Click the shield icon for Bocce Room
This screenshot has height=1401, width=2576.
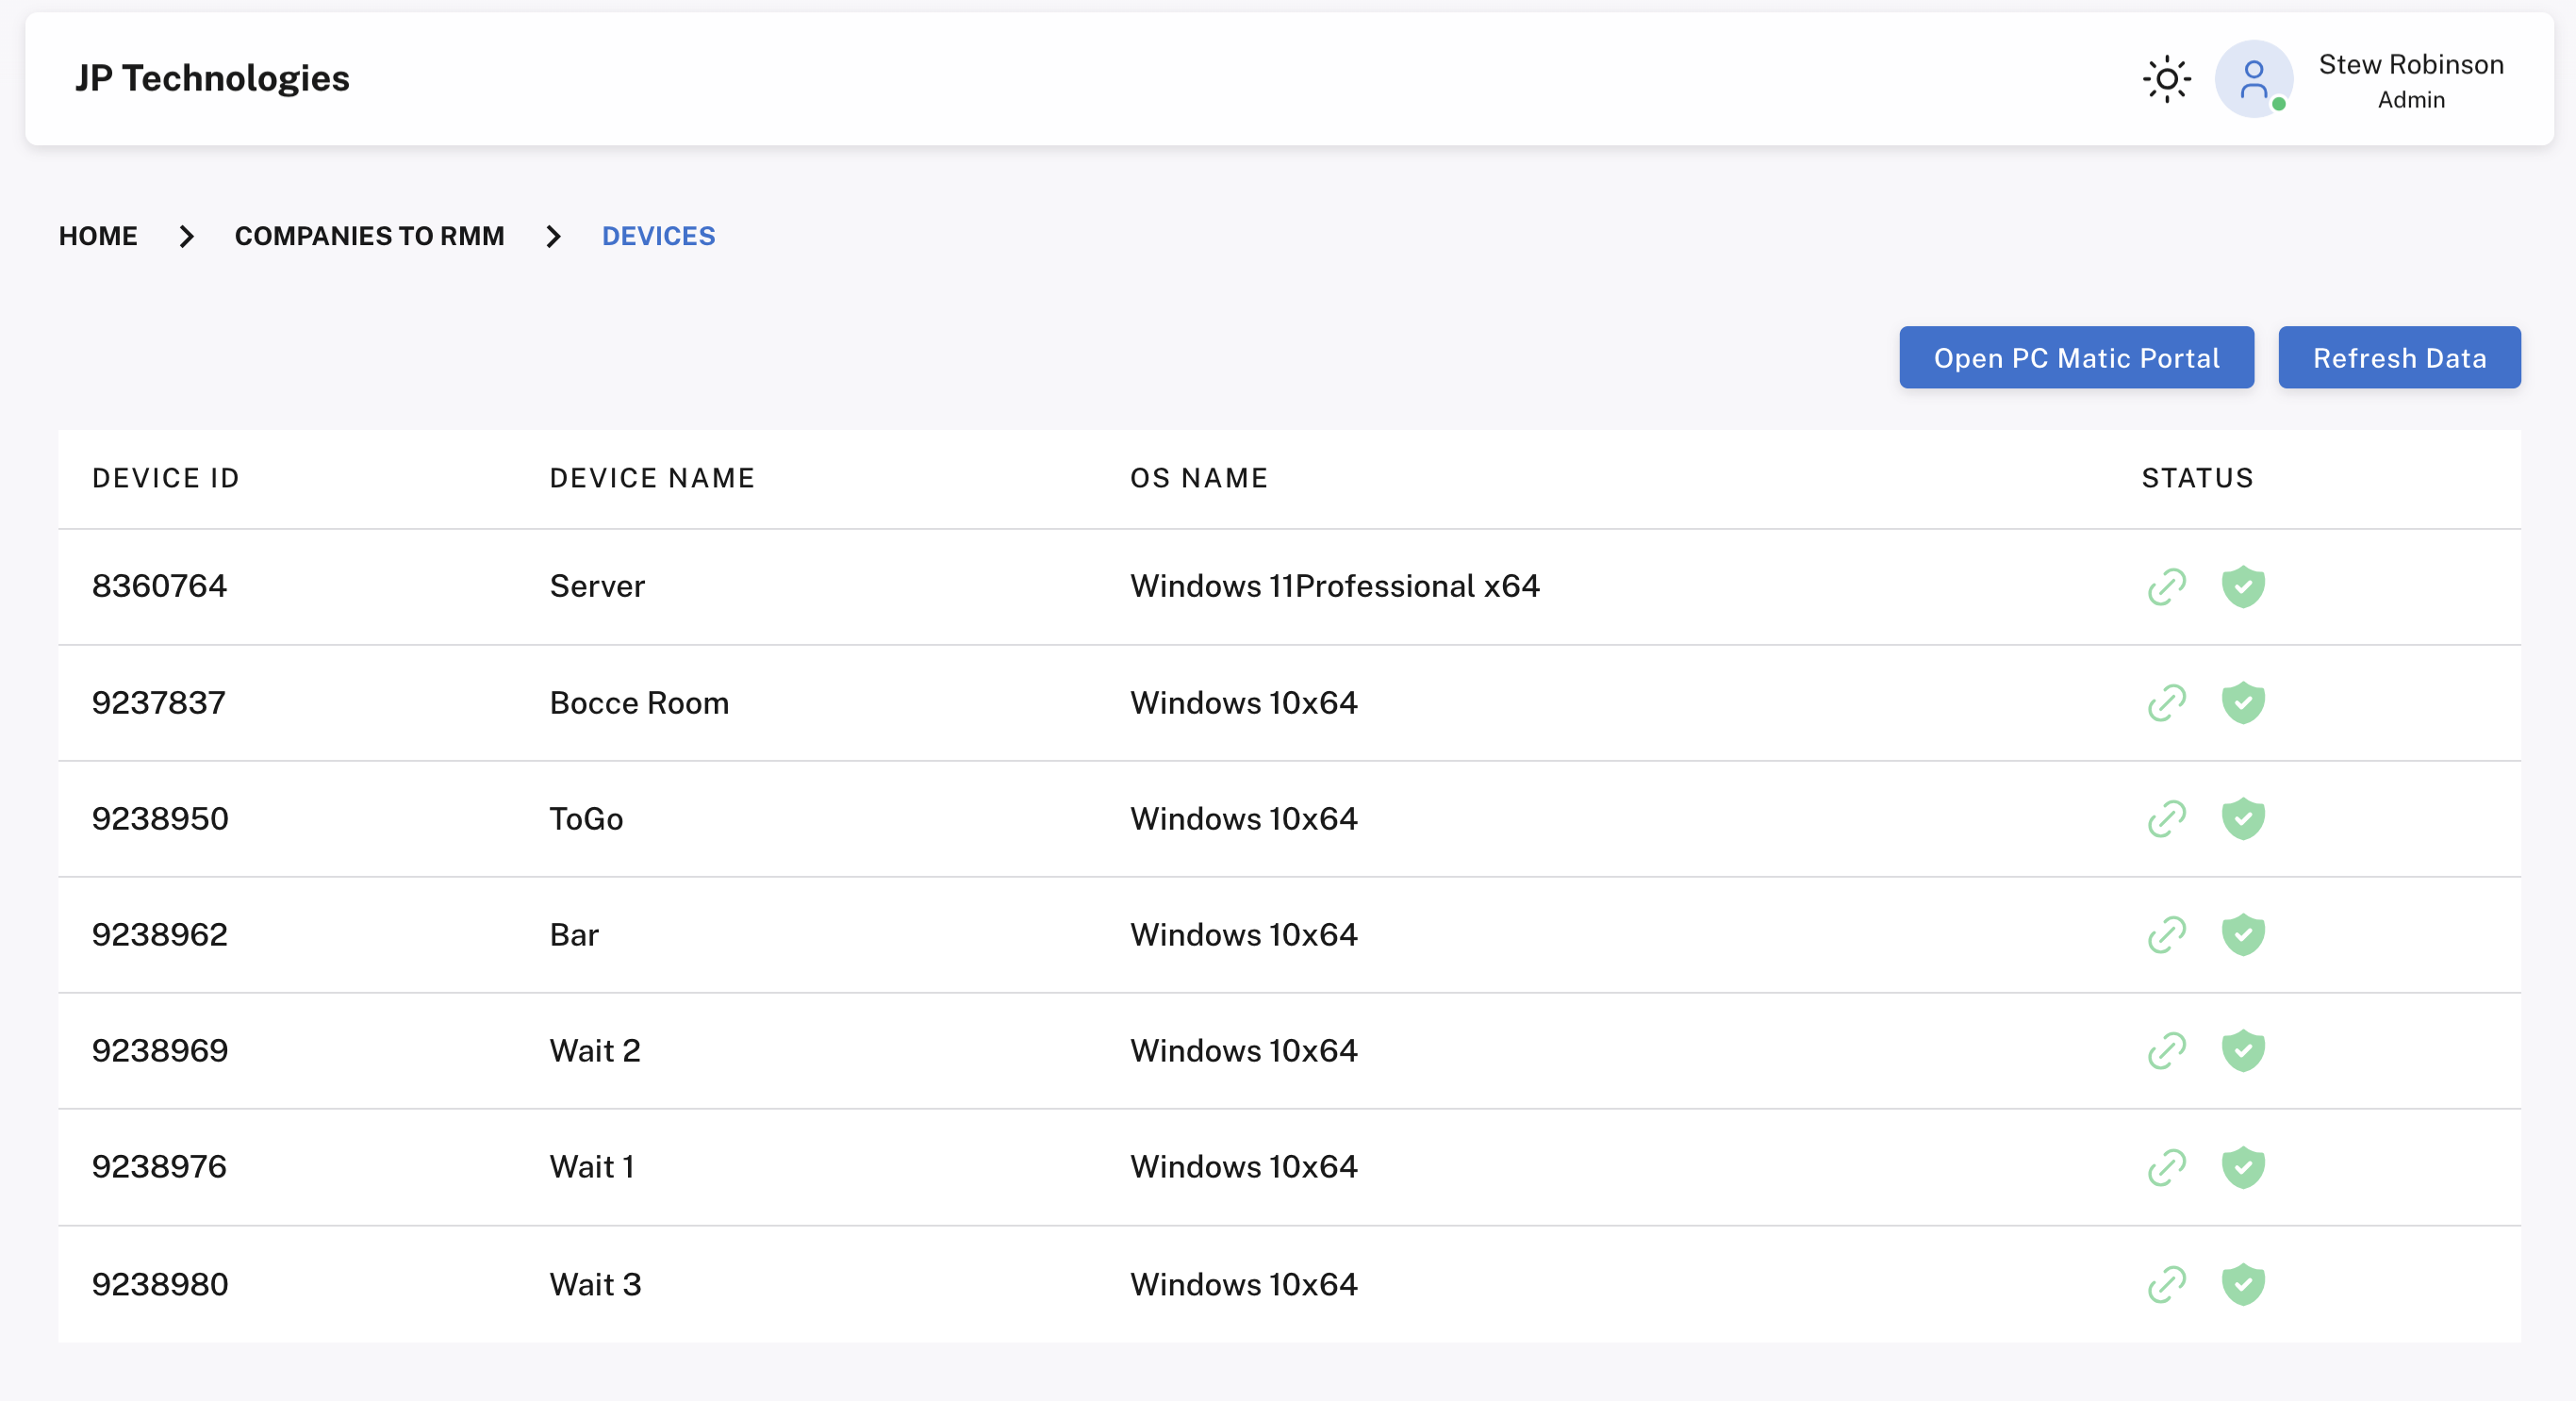tap(2243, 703)
